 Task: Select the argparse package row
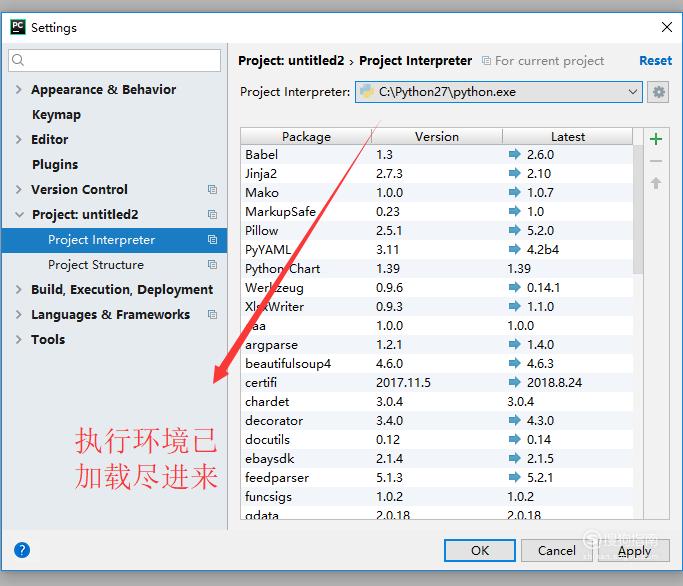coord(437,344)
